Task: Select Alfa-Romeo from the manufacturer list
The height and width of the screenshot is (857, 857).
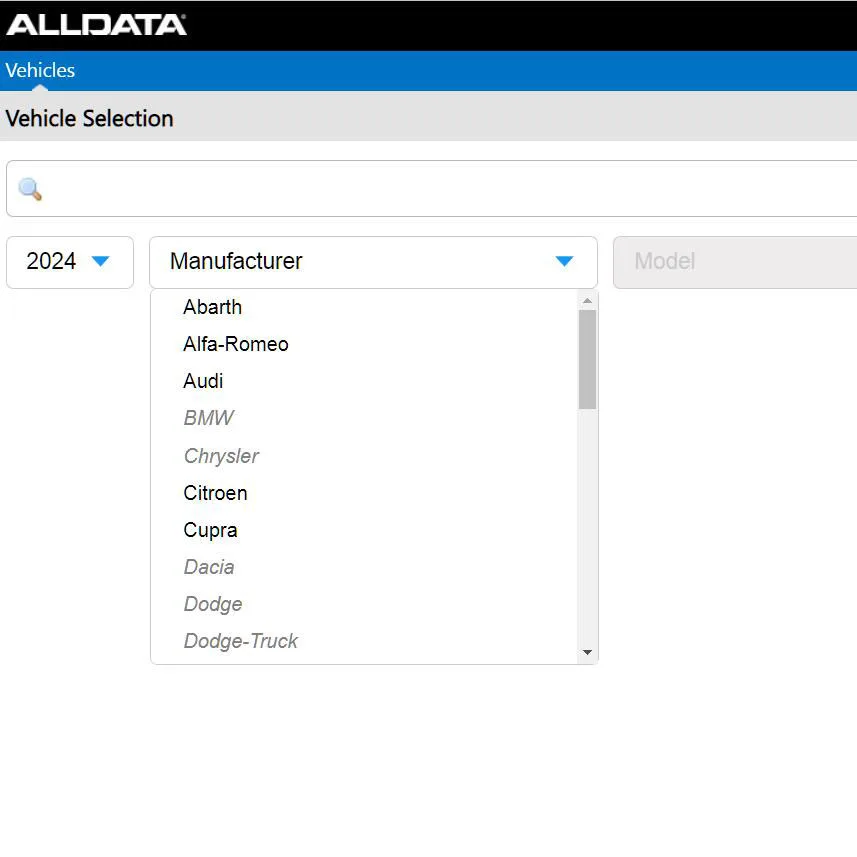Action: pyautogui.click(x=236, y=344)
